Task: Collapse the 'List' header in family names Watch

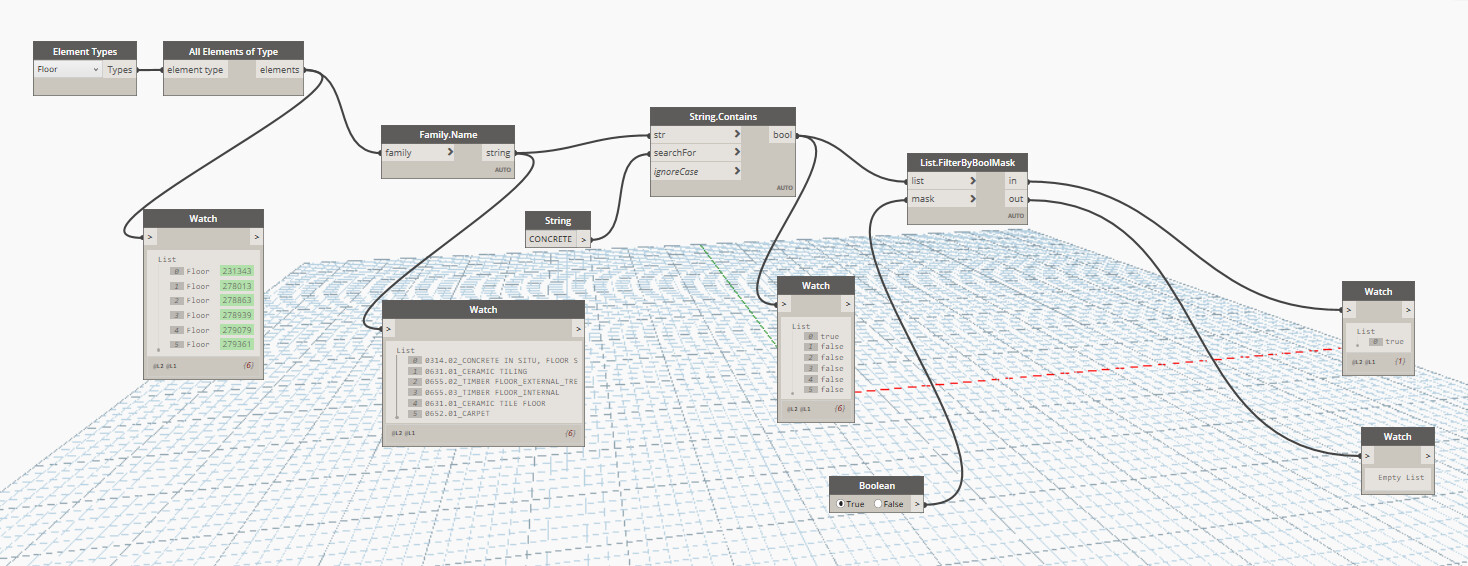Action: pyautogui.click(x=405, y=350)
